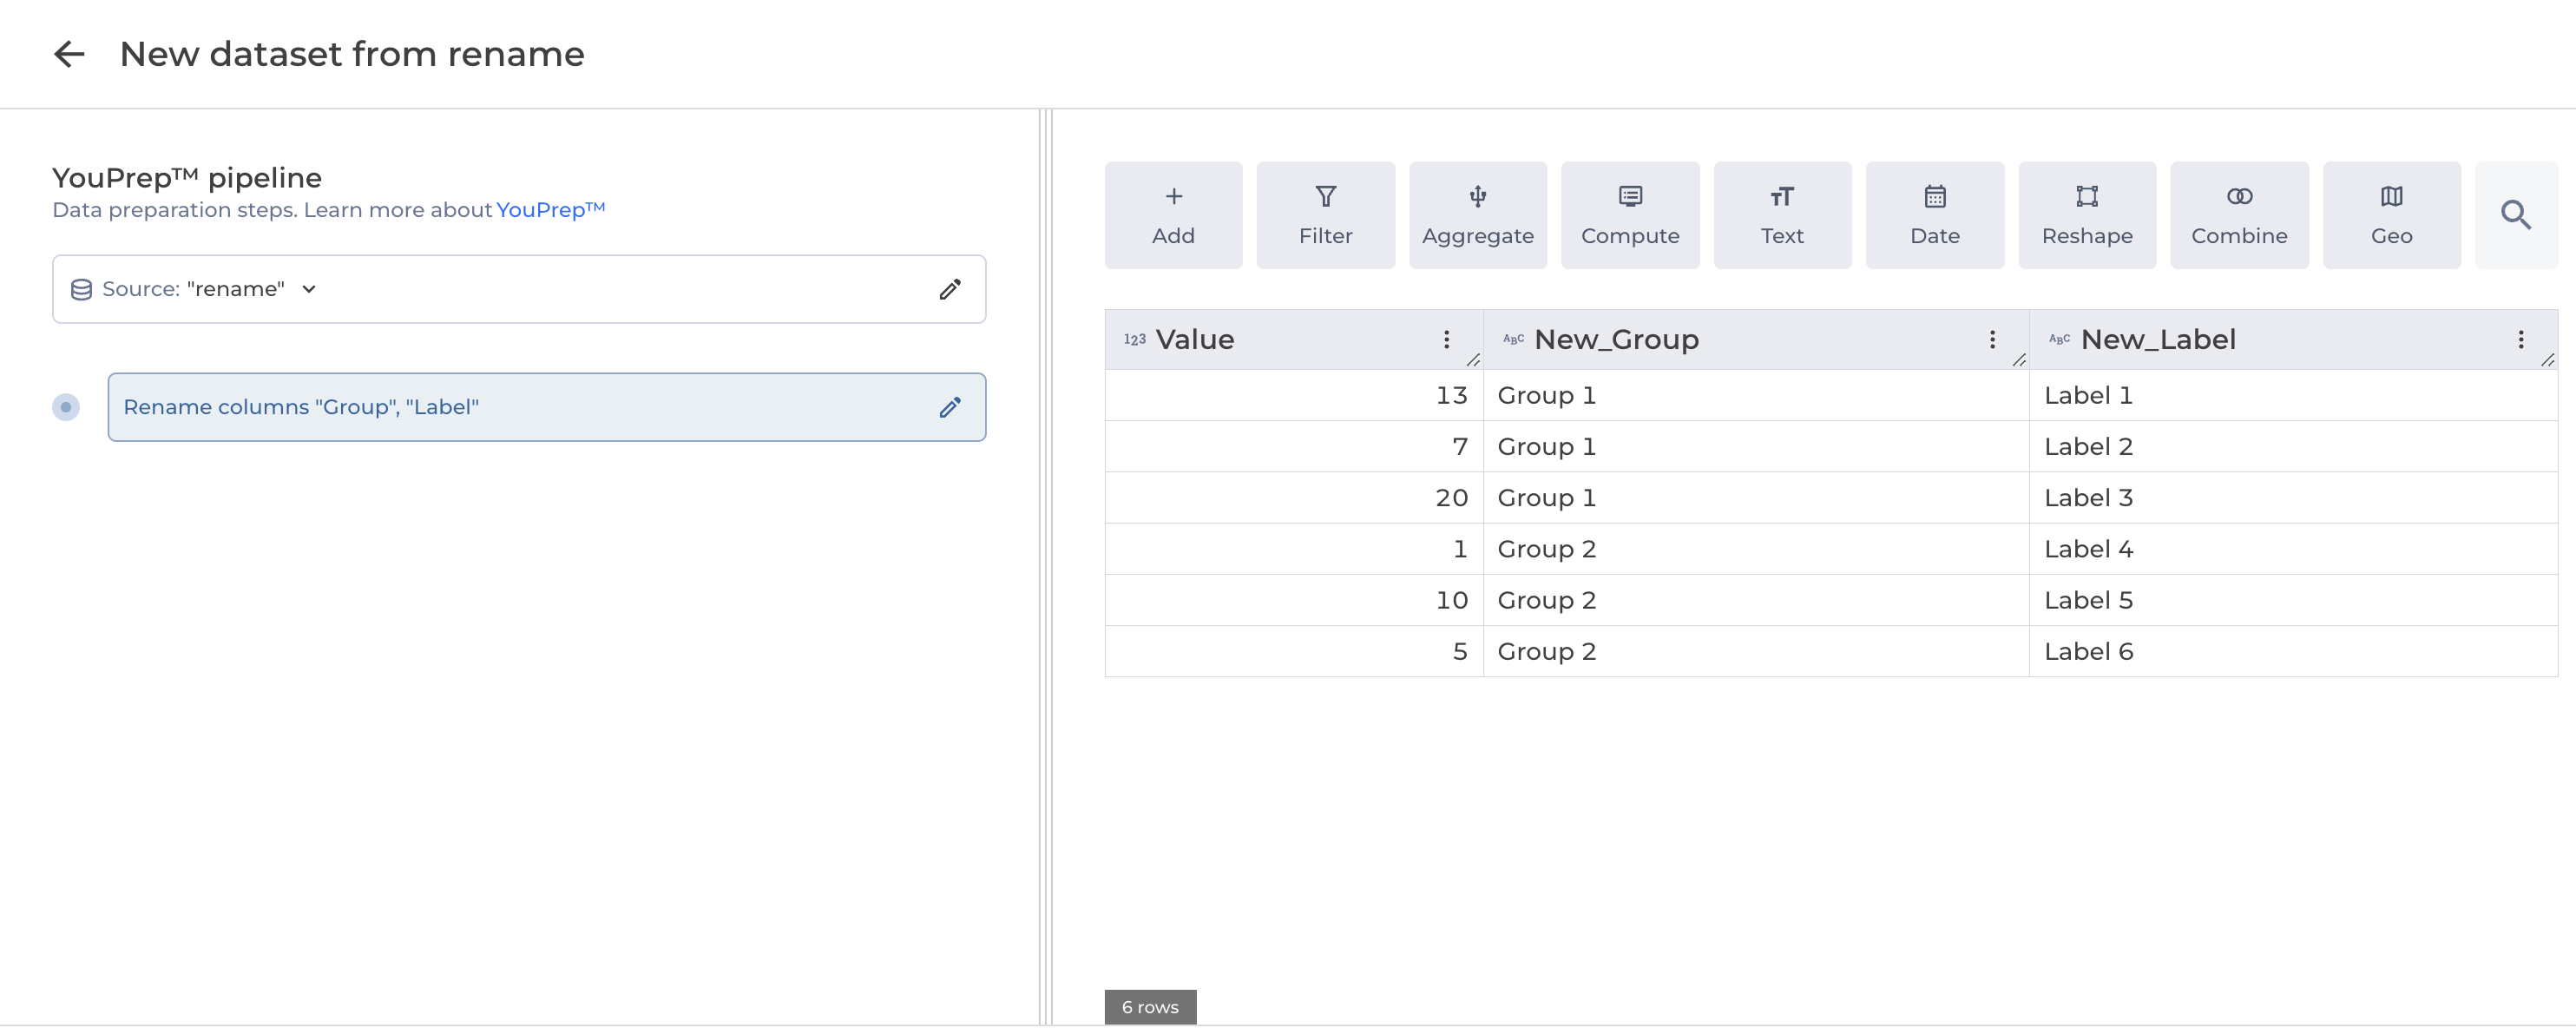Click the search magnifier icon

click(x=2515, y=215)
